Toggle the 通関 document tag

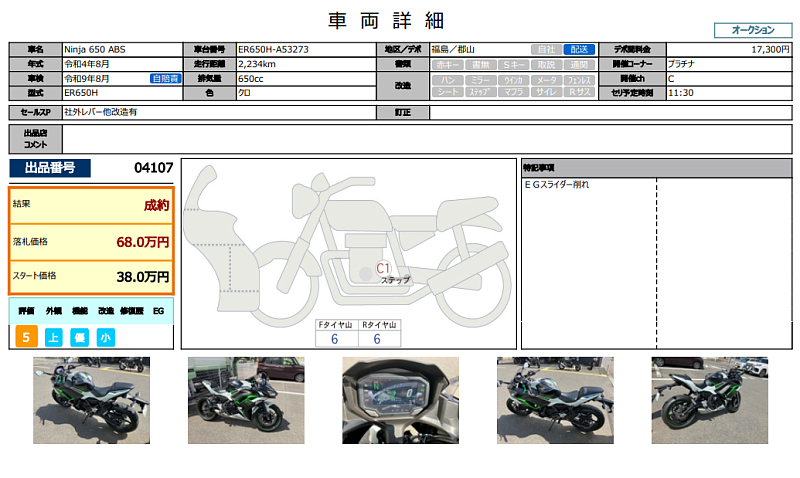[579, 65]
